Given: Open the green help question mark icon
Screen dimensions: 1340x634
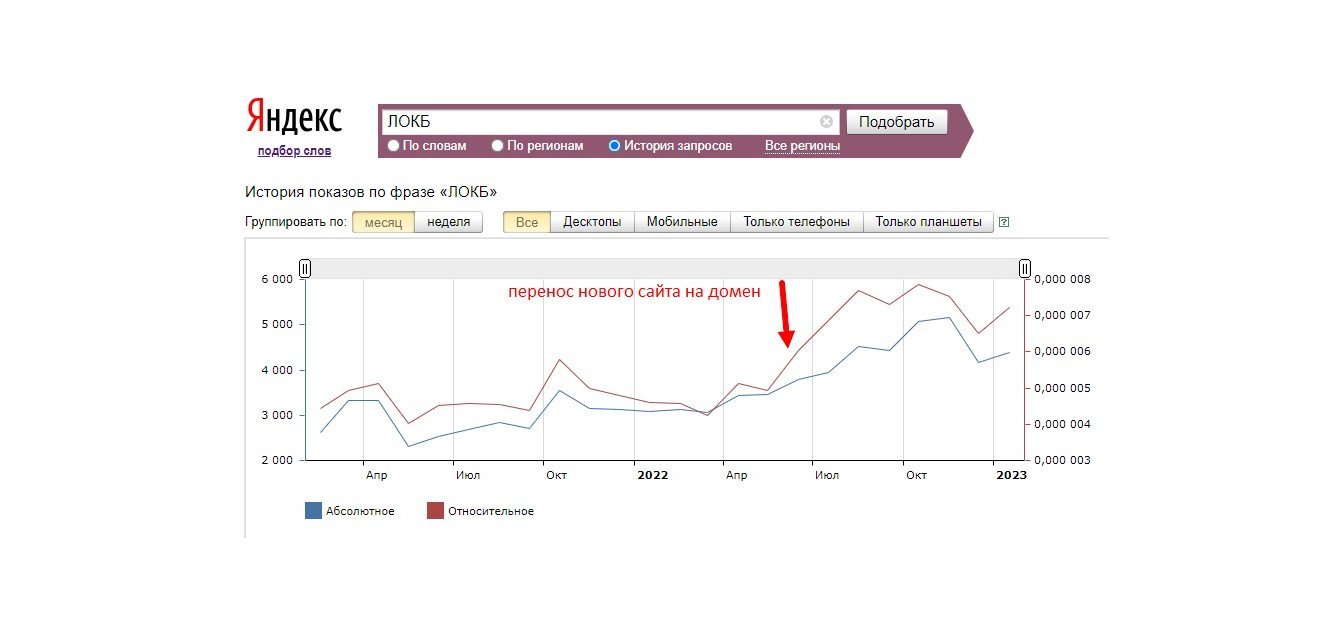Looking at the screenshot, I should [x=1004, y=222].
